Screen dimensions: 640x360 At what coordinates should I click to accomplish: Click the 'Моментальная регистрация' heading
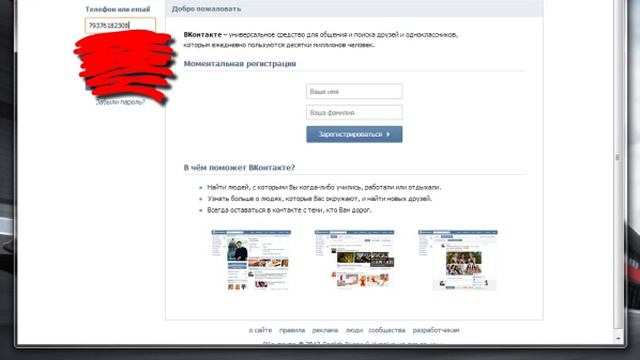(x=240, y=64)
